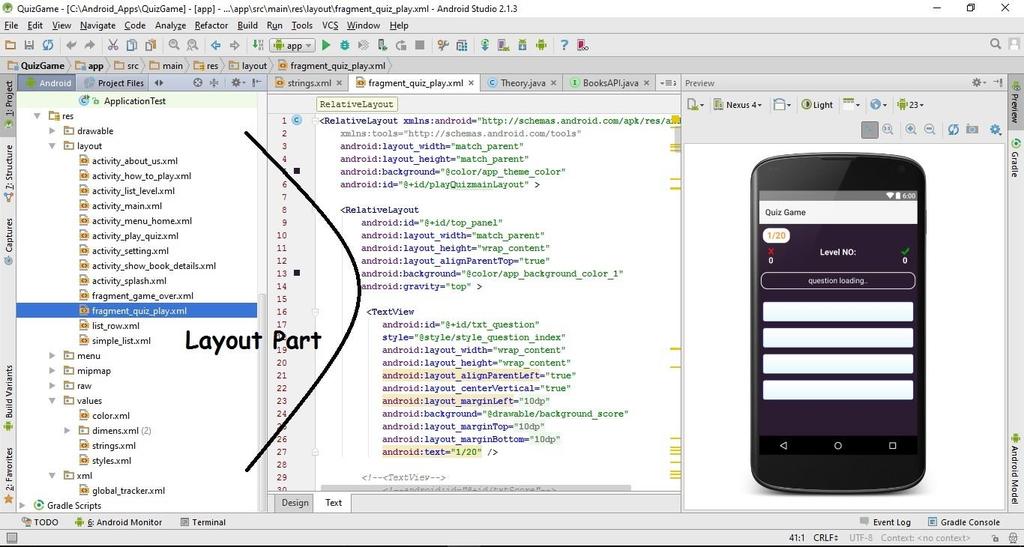Collapse the layout folder in tree
Viewport: 1024px width, 547px height.
53,146
